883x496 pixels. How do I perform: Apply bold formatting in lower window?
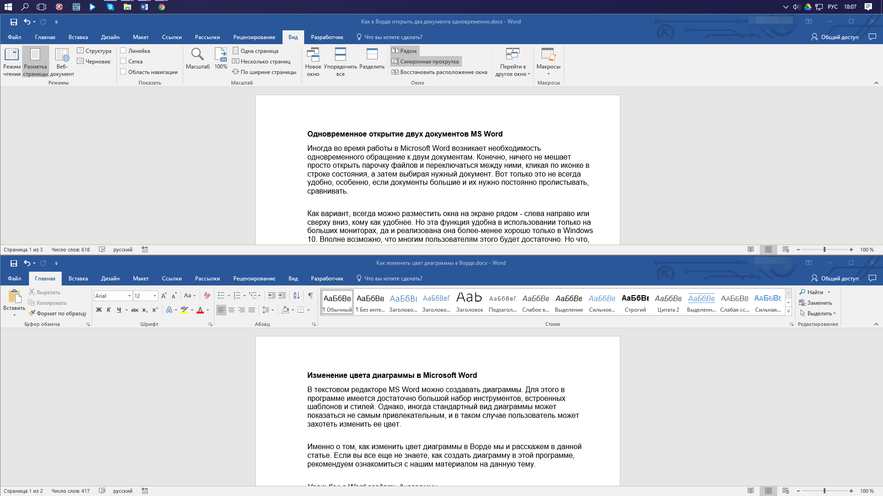coord(99,310)
